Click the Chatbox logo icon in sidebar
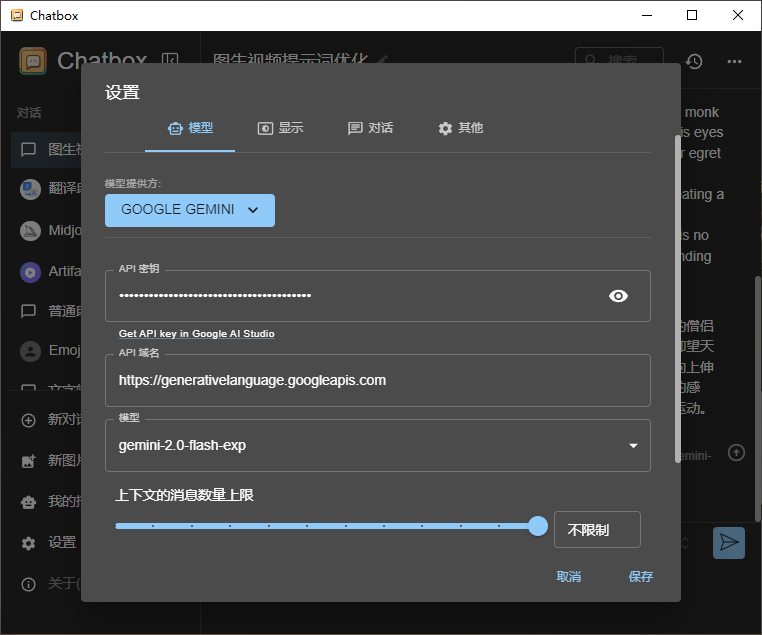 (x=33, y=61)
